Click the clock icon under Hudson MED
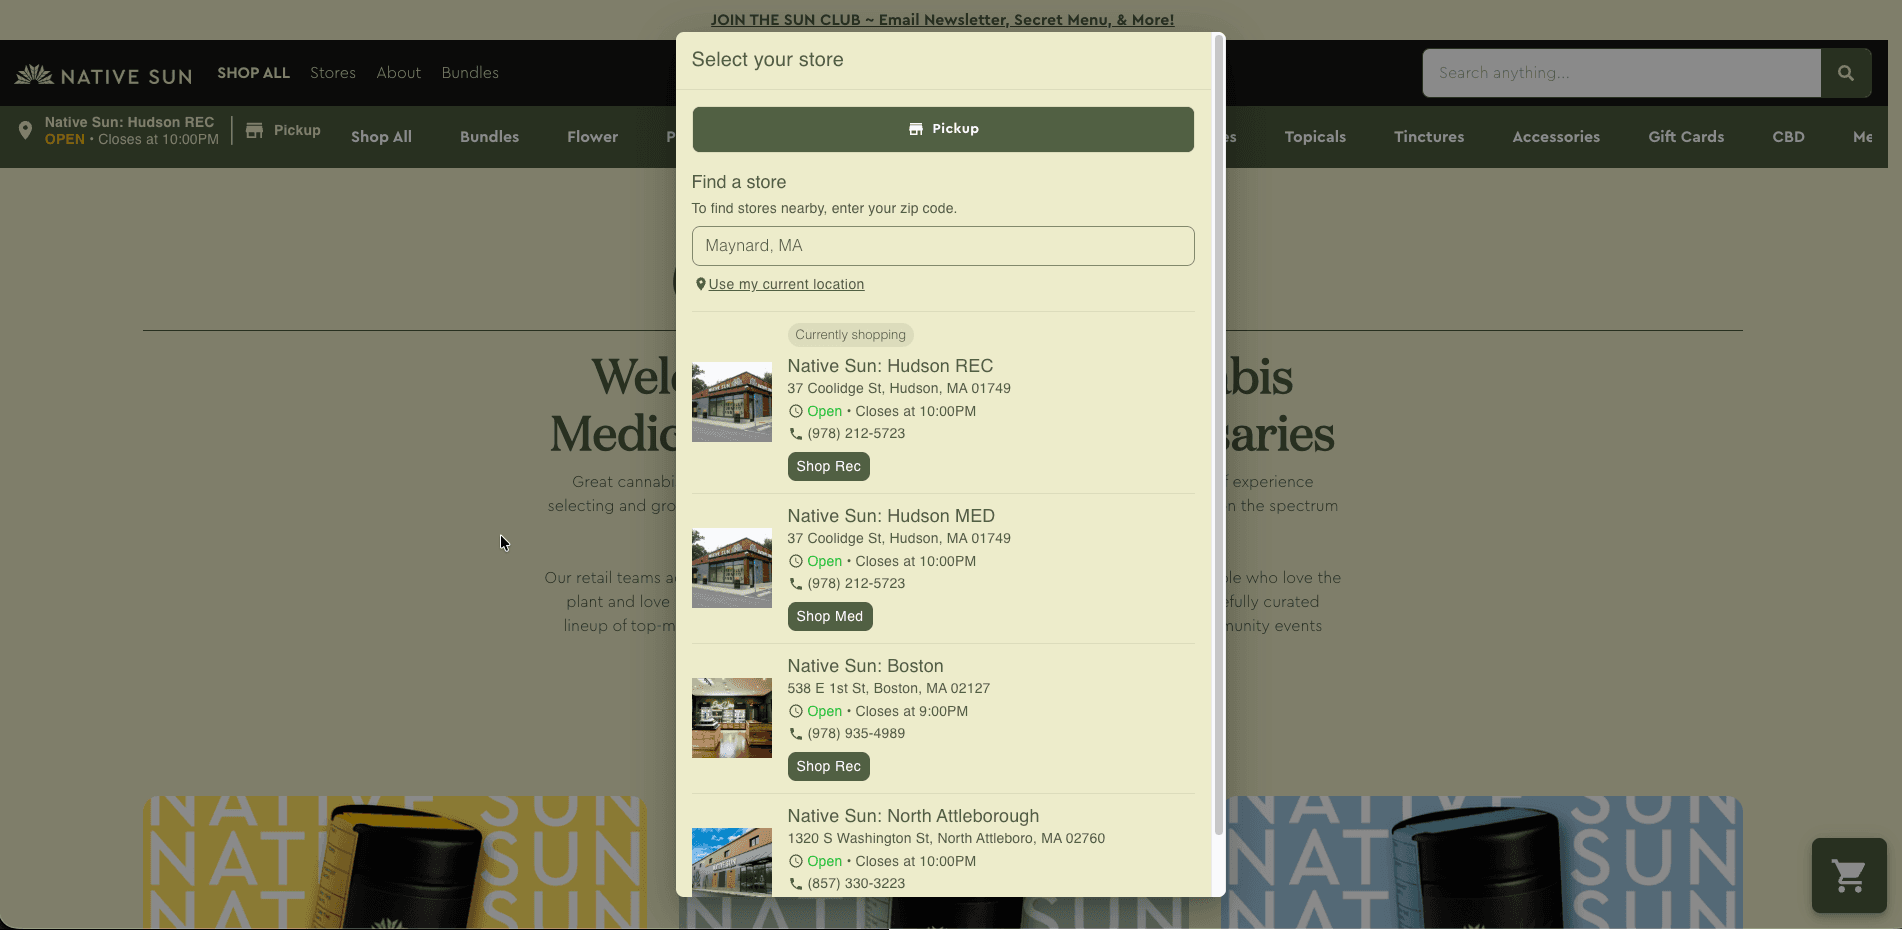The width and height of the screenshot is (1902, 930). (x=796, y=561)
